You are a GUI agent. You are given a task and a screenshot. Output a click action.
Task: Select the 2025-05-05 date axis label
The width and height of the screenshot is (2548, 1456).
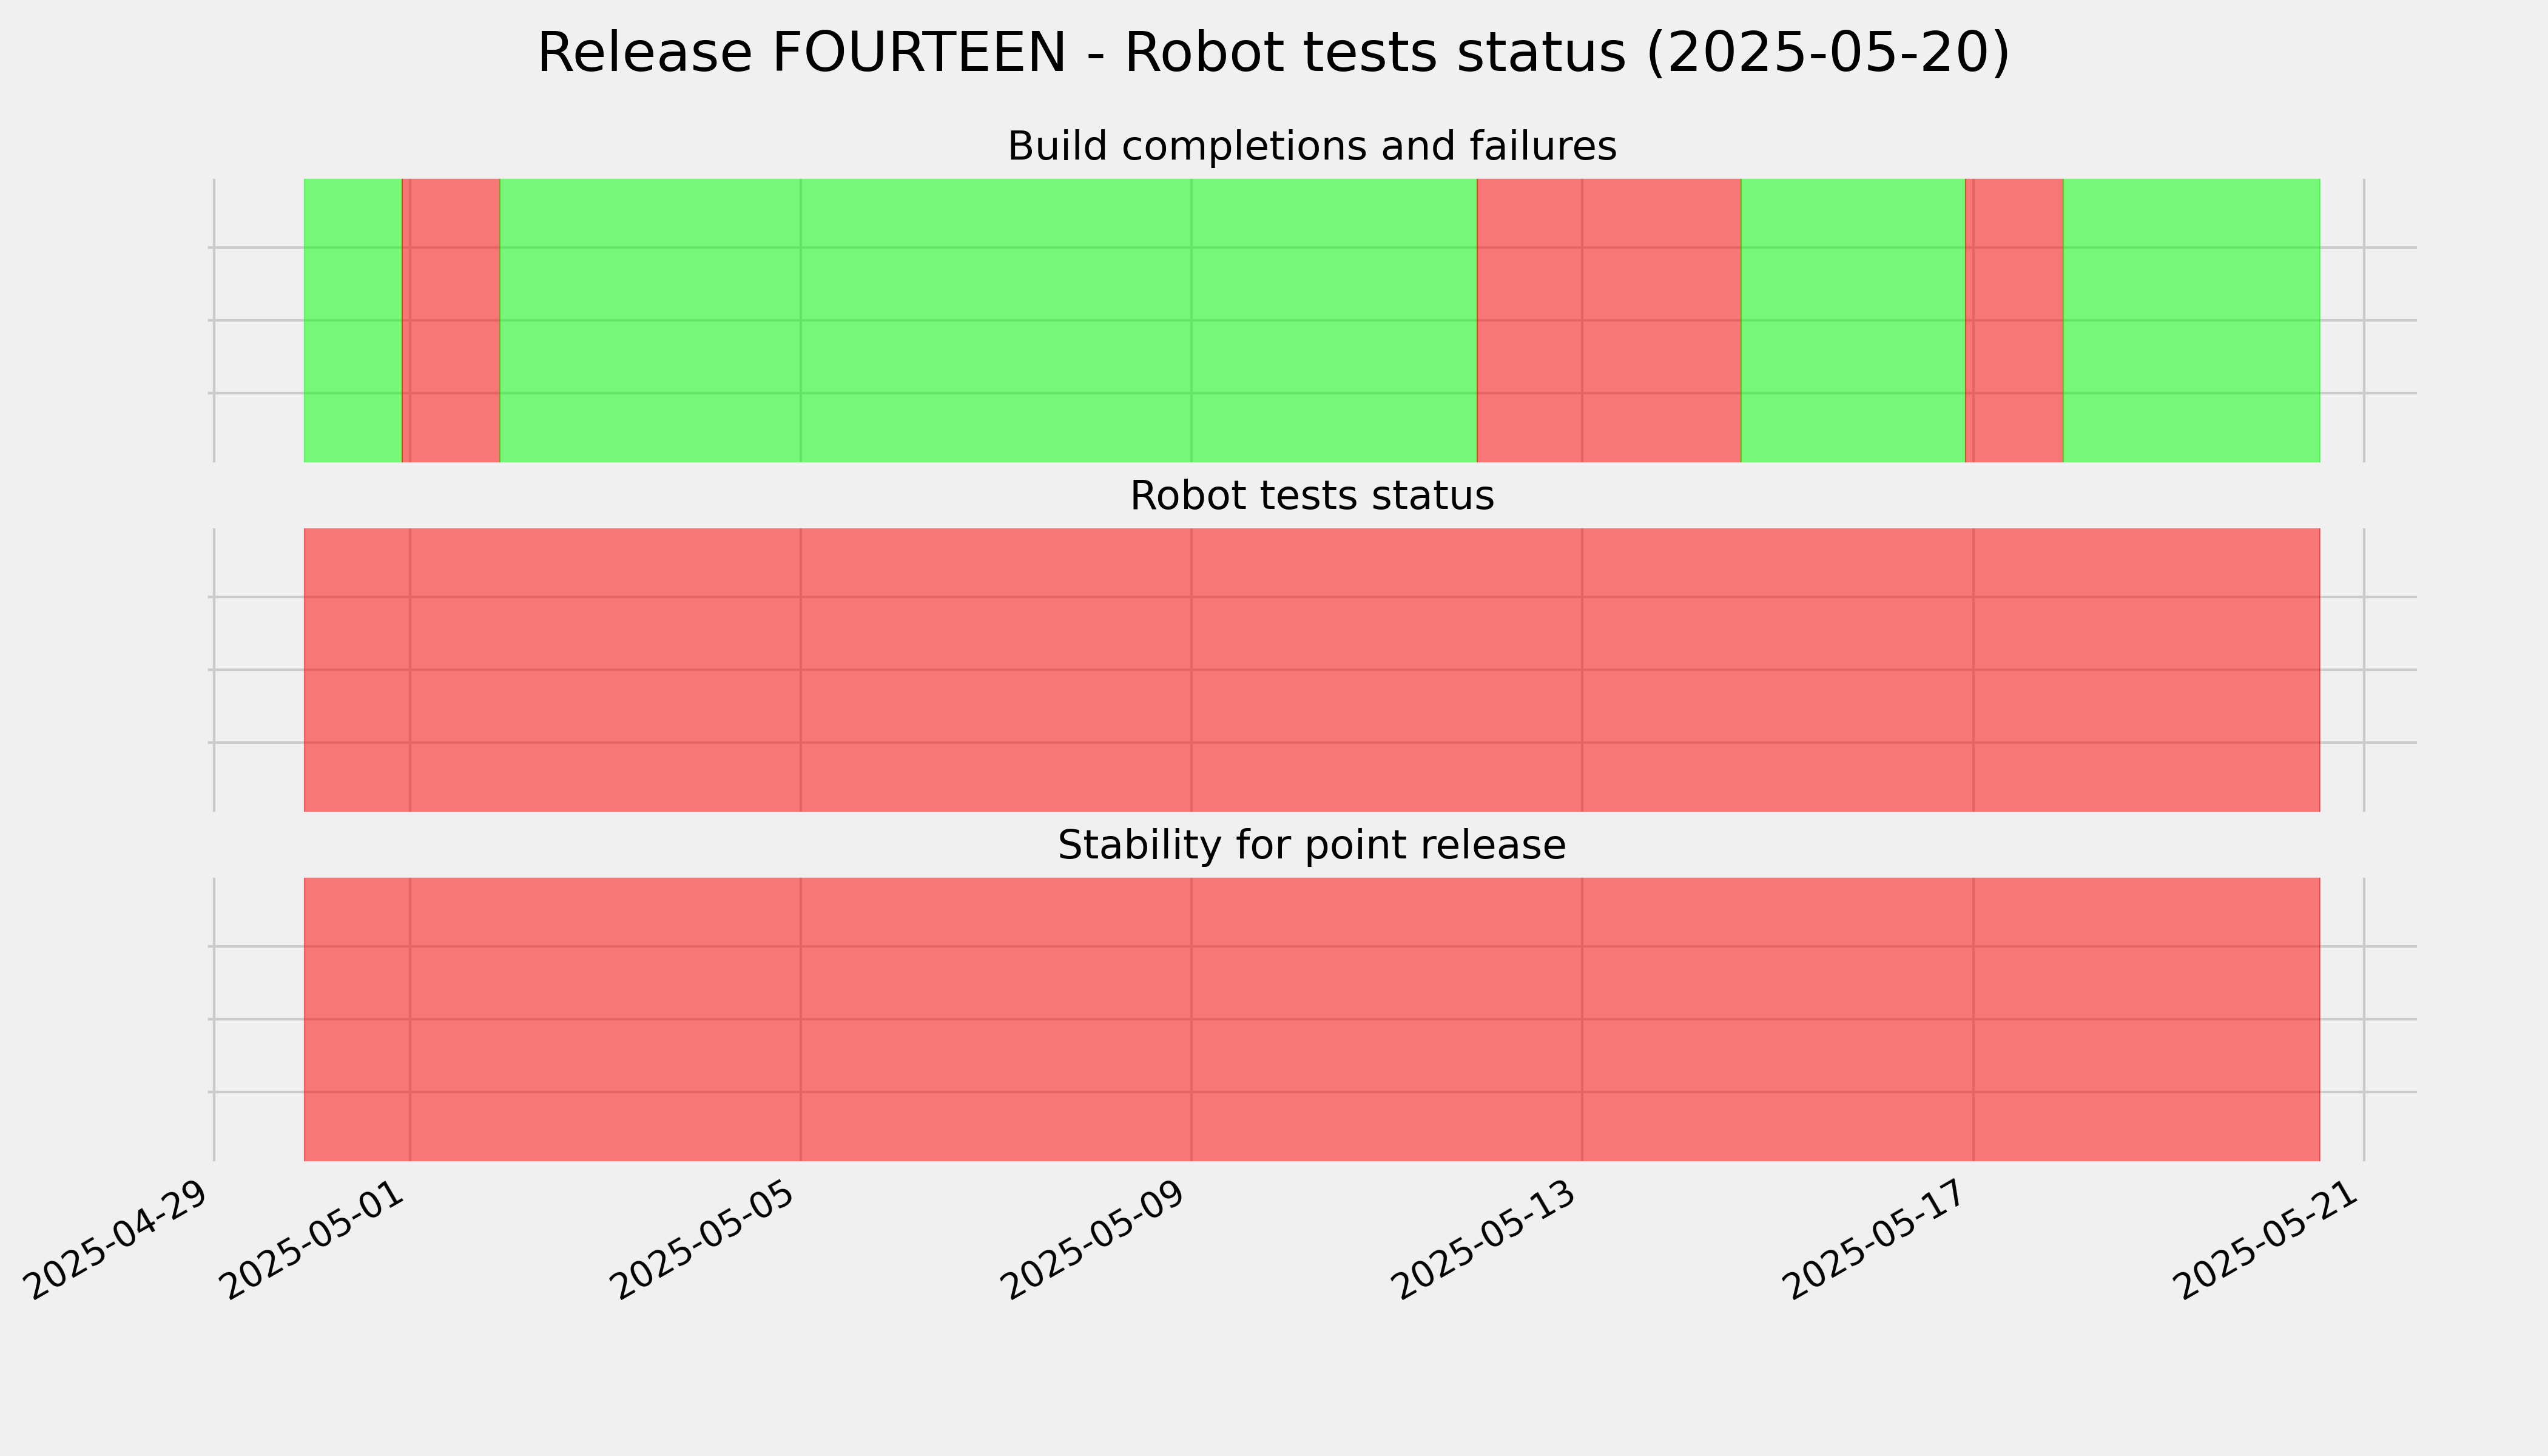pyautogui.click(x=705, y=1239)
